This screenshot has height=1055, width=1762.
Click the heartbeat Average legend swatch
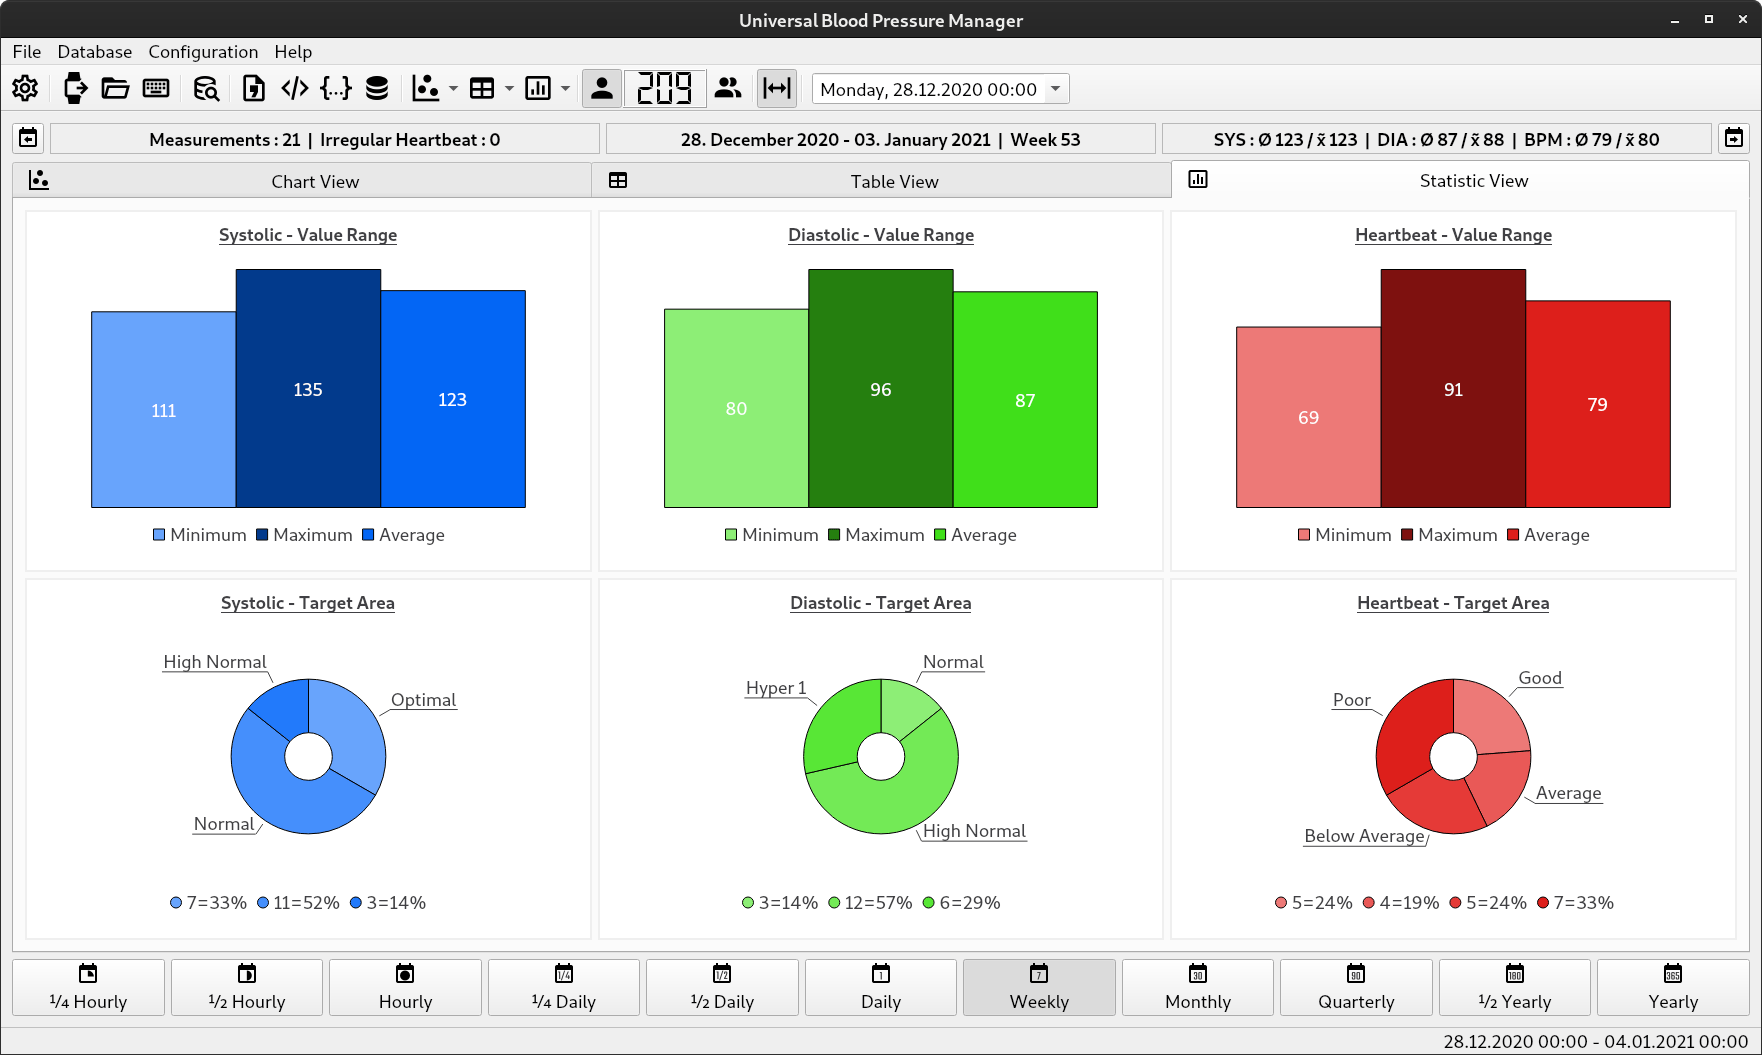pyautogui.click(x=1513, y=535)
